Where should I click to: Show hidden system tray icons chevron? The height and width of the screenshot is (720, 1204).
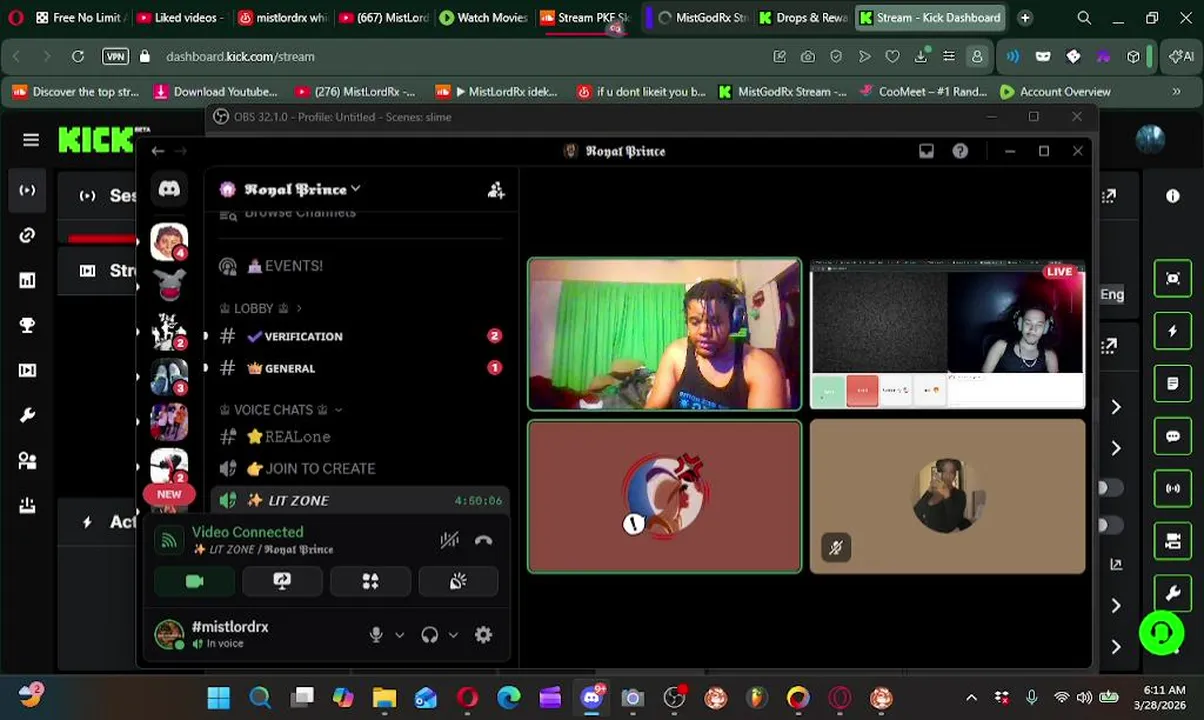coord(971,698)
